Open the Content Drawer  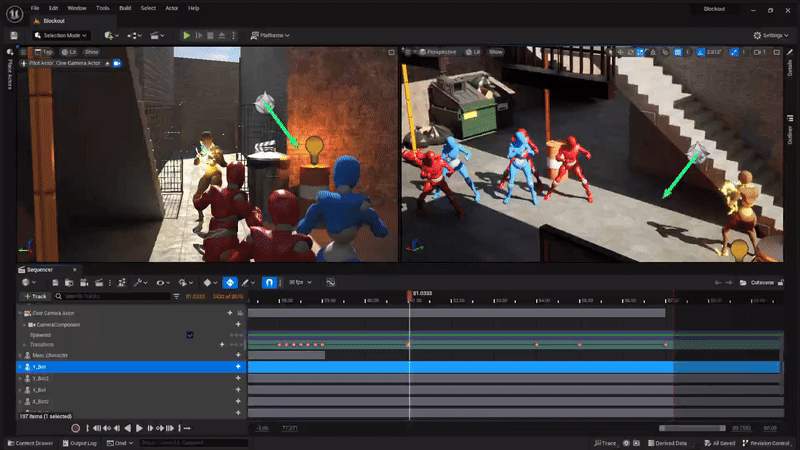32,443
